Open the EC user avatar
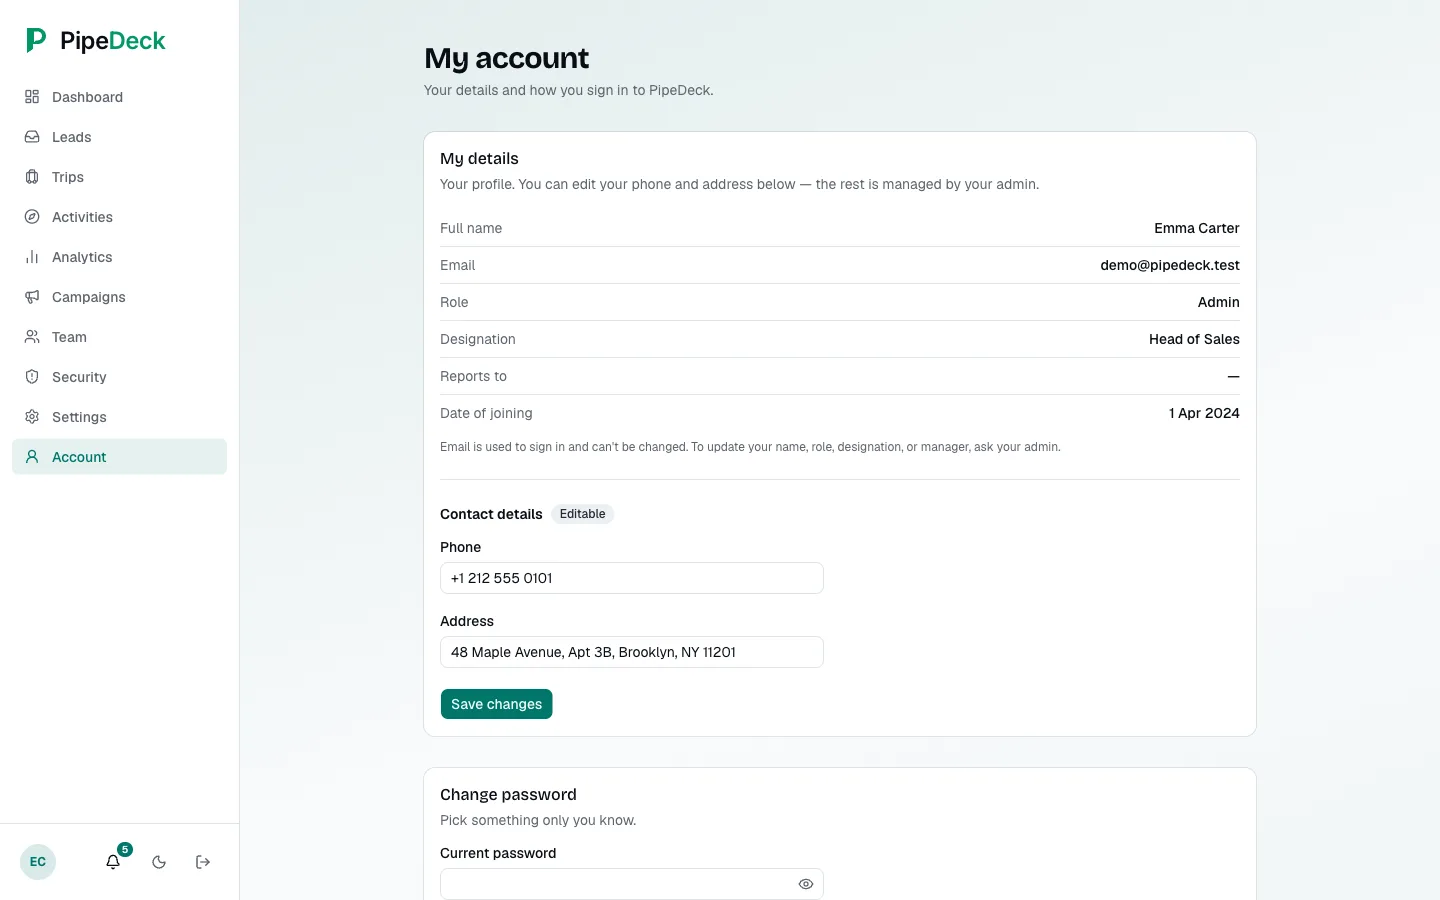This screenshot has height=900, width=1440. (38, 862)
